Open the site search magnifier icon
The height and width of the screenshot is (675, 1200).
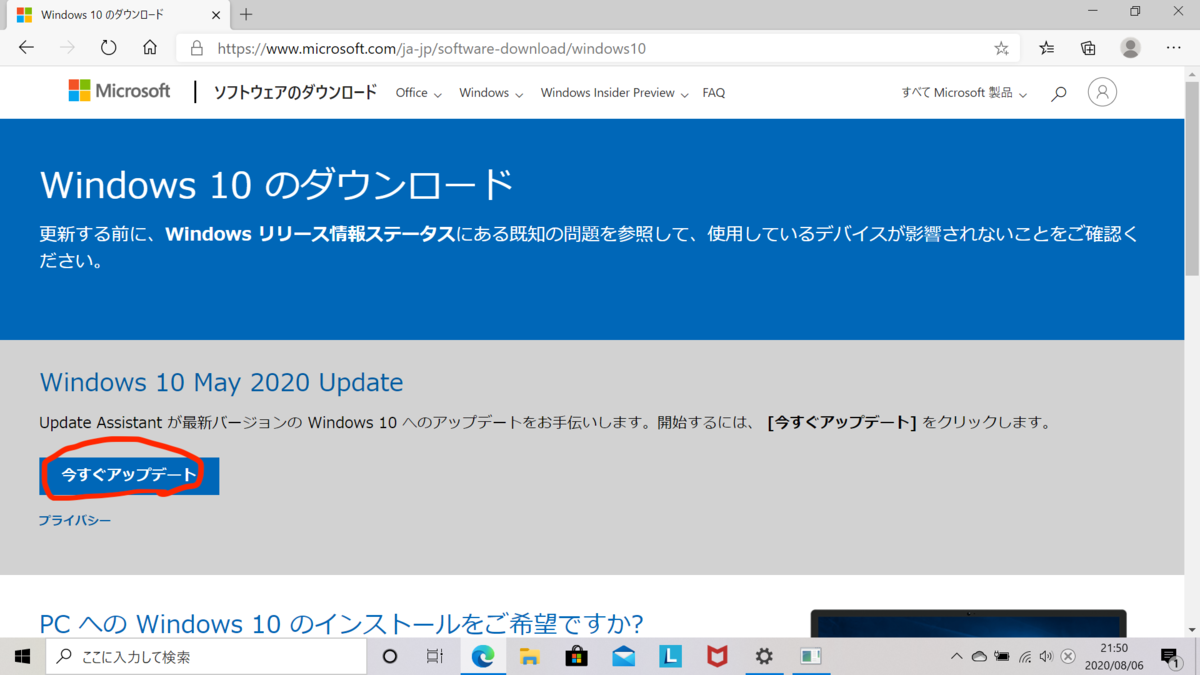(1059, 93)
